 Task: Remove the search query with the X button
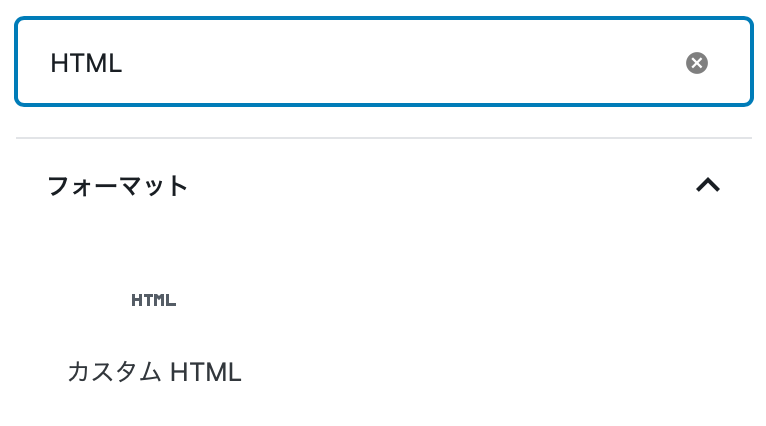pyautogui.click(x=697, y=63)
